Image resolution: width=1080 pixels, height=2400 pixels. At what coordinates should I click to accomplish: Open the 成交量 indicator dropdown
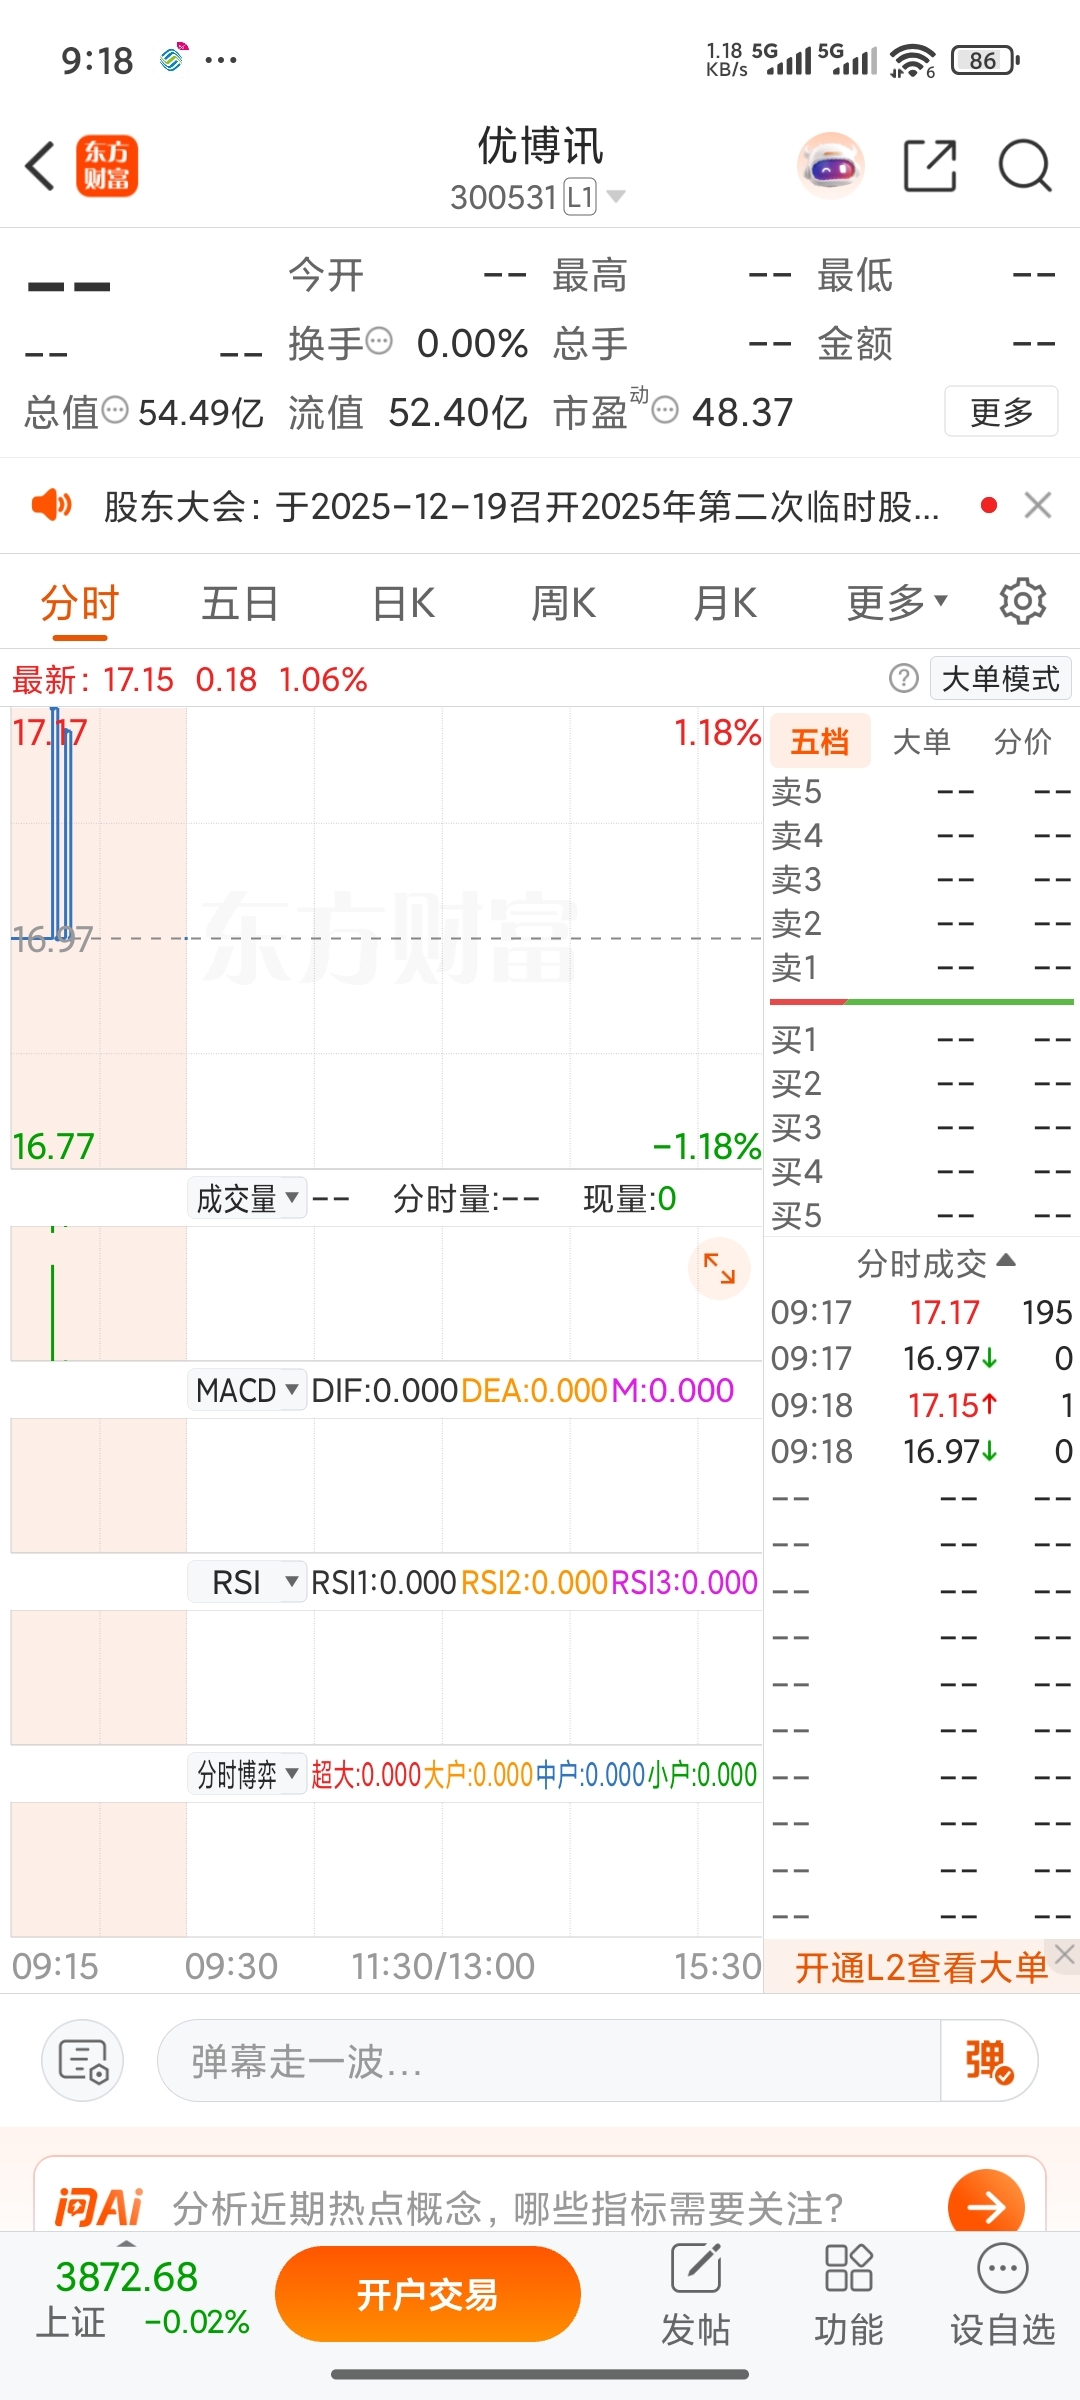click(x=247, y=1198)
